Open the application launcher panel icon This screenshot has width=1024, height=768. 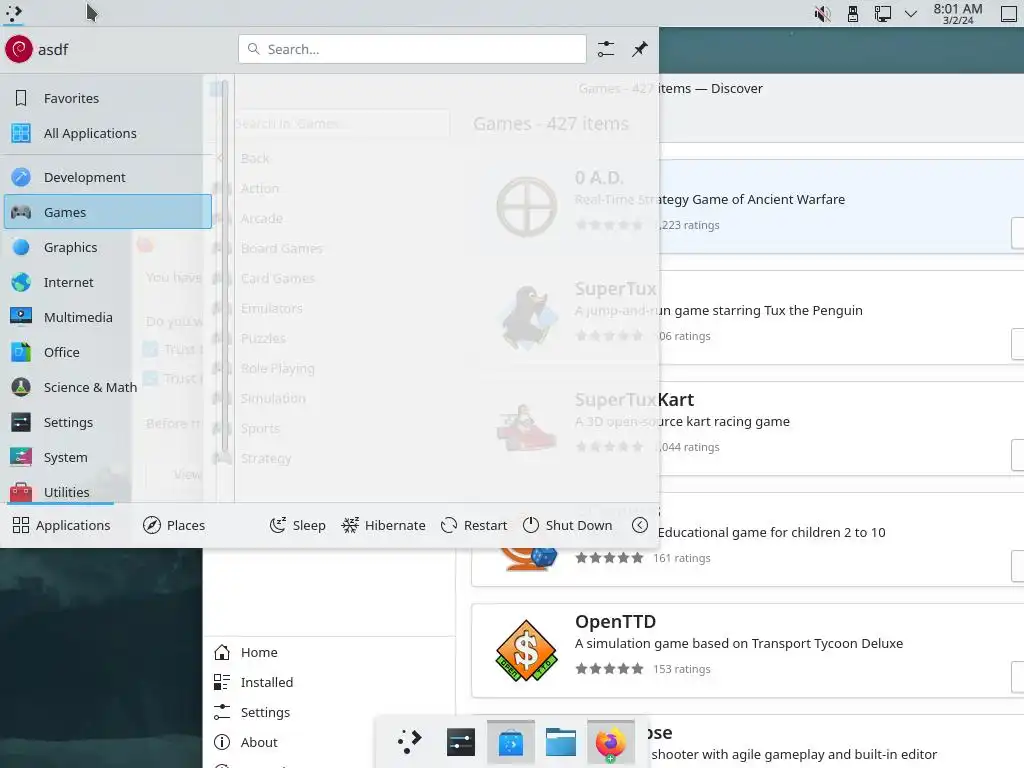14,13
